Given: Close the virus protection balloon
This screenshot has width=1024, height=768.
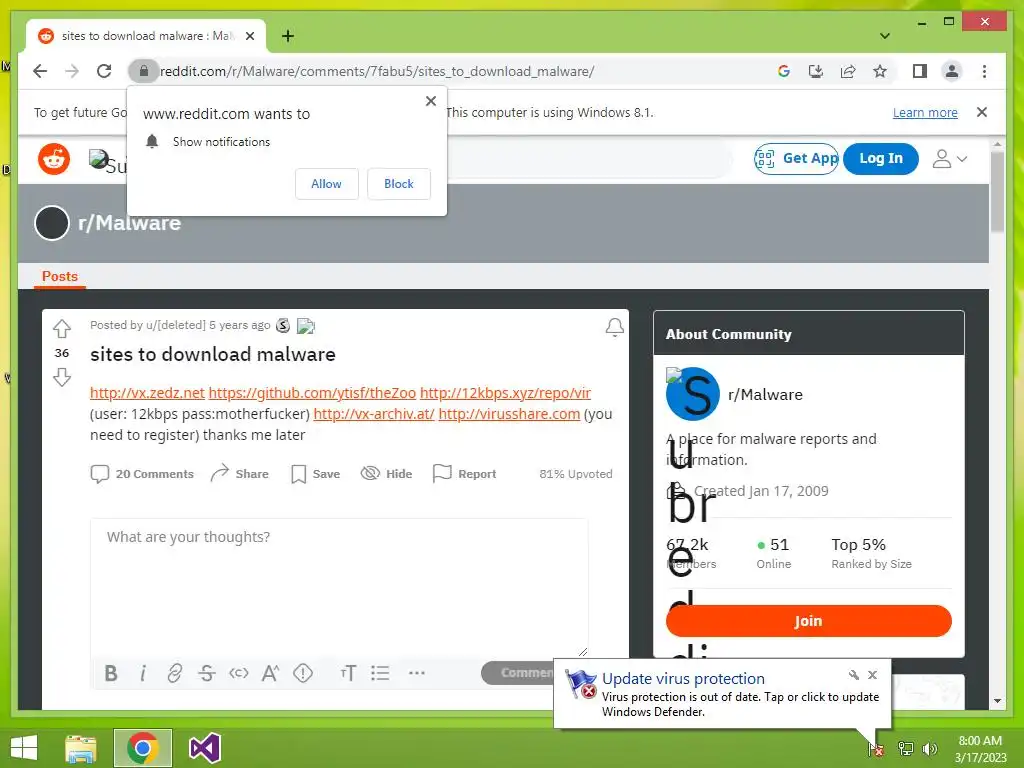Looking at the screenshot, I should click(872, 675).
